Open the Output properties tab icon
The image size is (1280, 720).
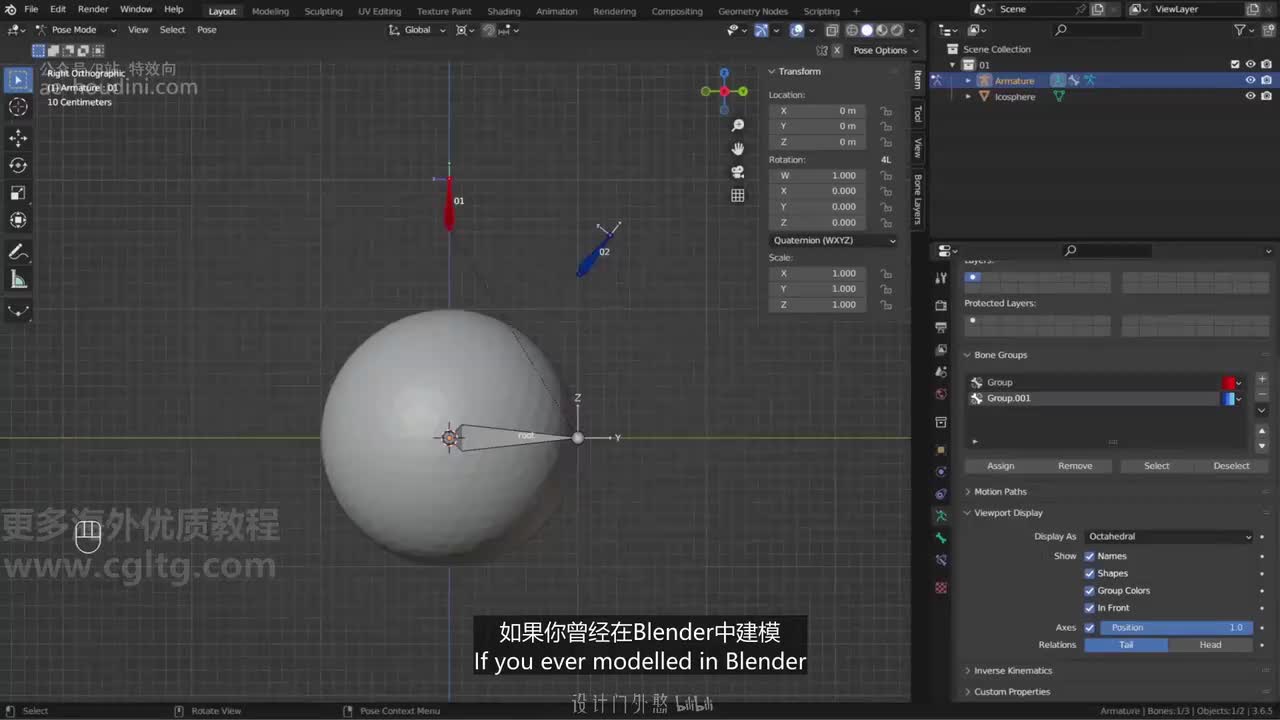[940, 327]
